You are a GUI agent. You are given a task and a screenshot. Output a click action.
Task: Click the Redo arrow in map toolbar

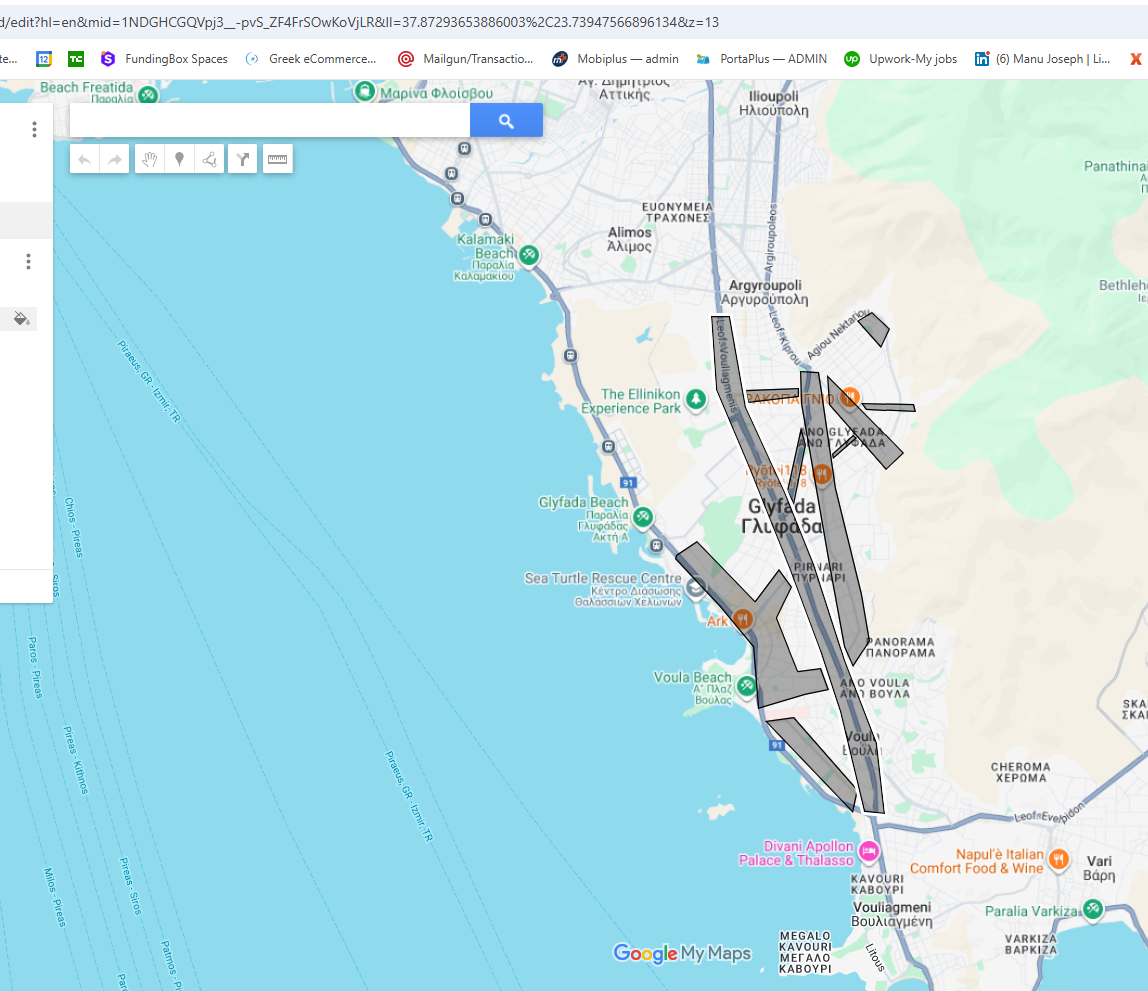(x=115, y=159)
